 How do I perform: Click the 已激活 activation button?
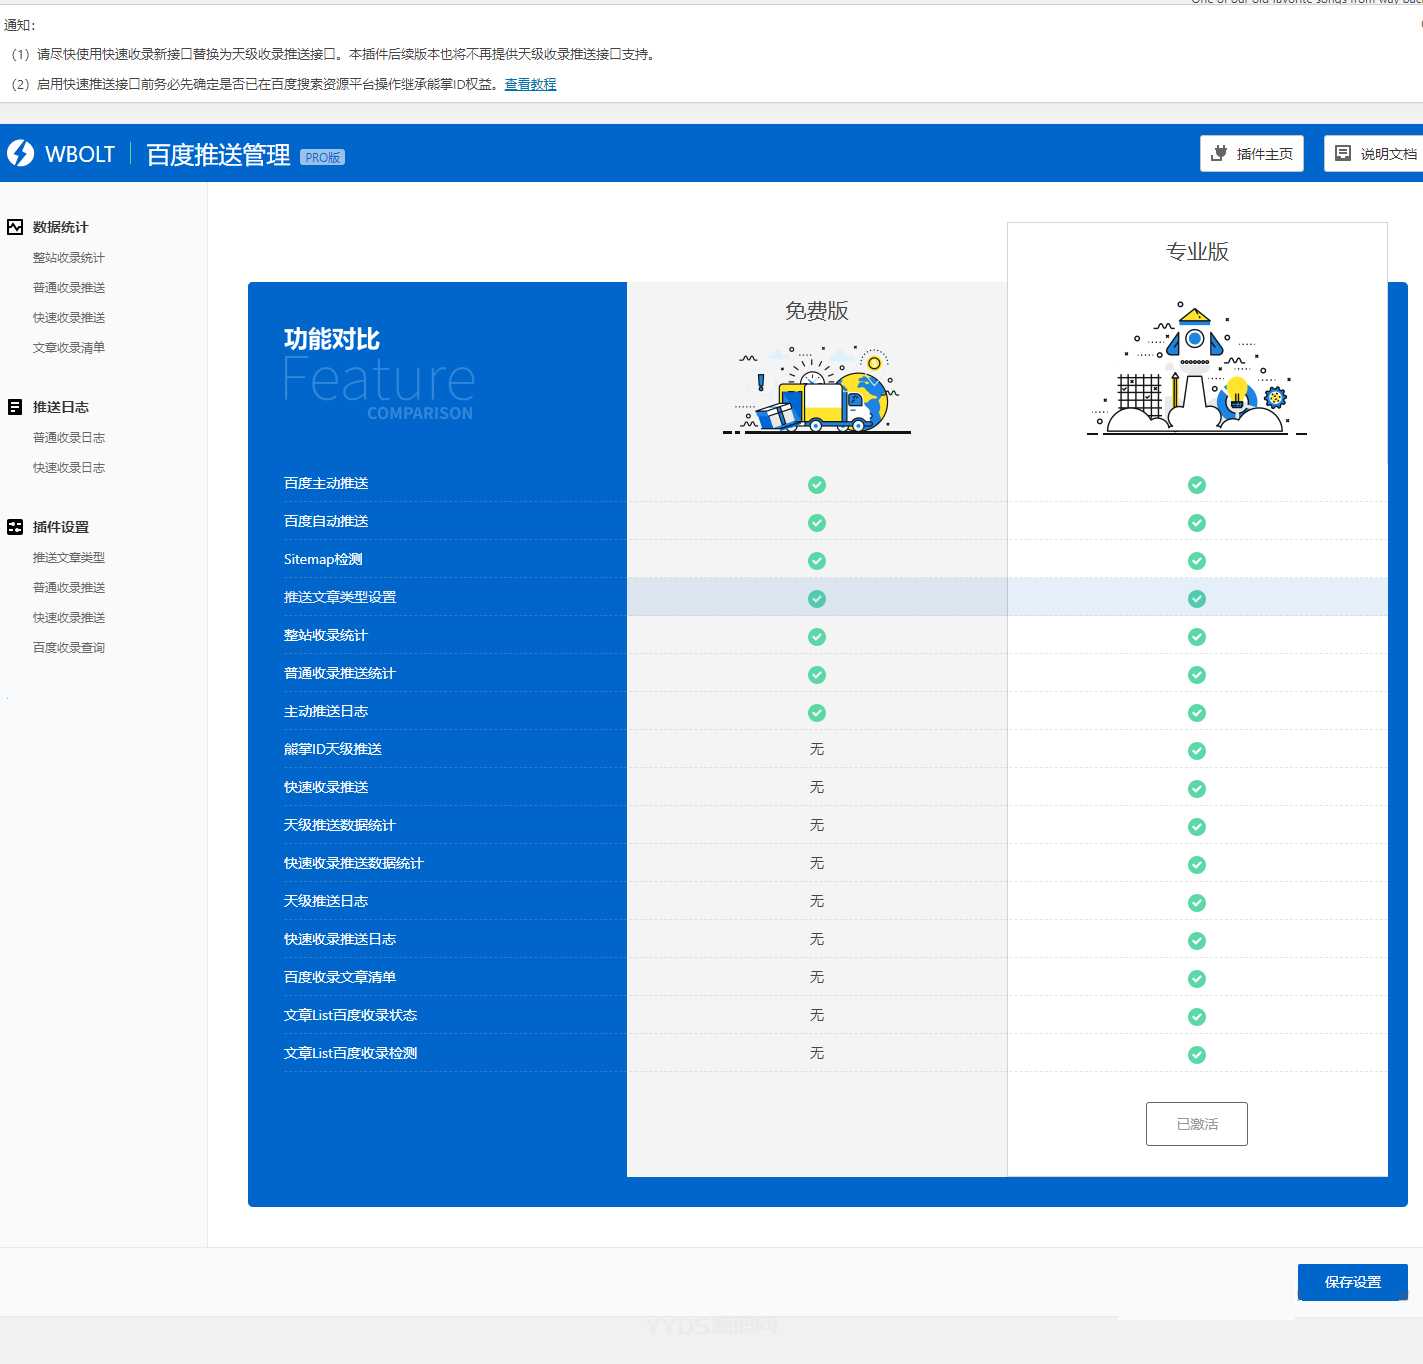(x=1196, y=1124)
